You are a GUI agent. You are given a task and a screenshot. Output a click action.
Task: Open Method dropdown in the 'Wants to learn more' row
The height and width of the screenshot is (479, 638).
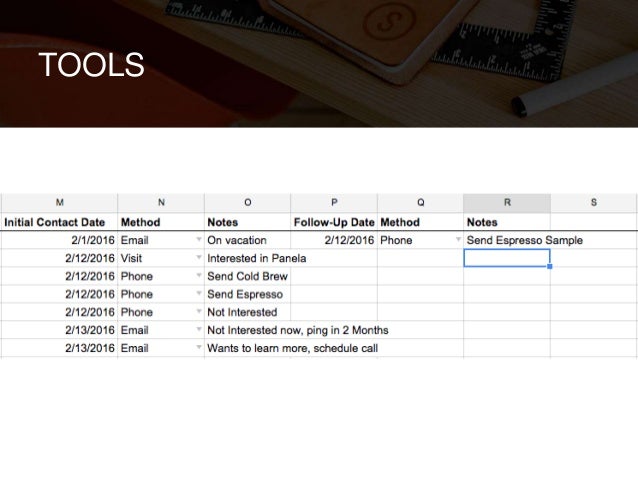pos(199,347)
